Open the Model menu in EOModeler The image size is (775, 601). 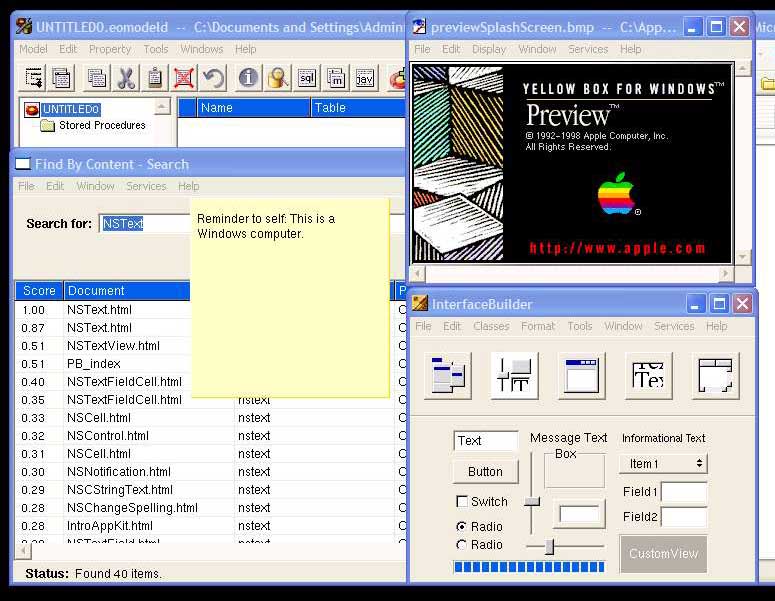33,49
